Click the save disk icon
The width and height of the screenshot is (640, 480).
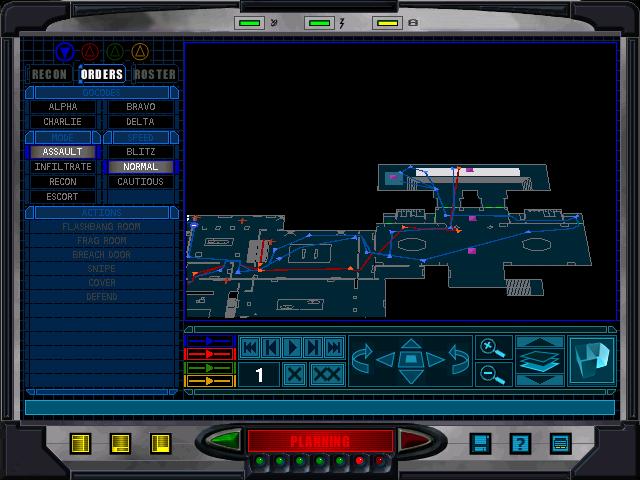[x=480, y=443]
